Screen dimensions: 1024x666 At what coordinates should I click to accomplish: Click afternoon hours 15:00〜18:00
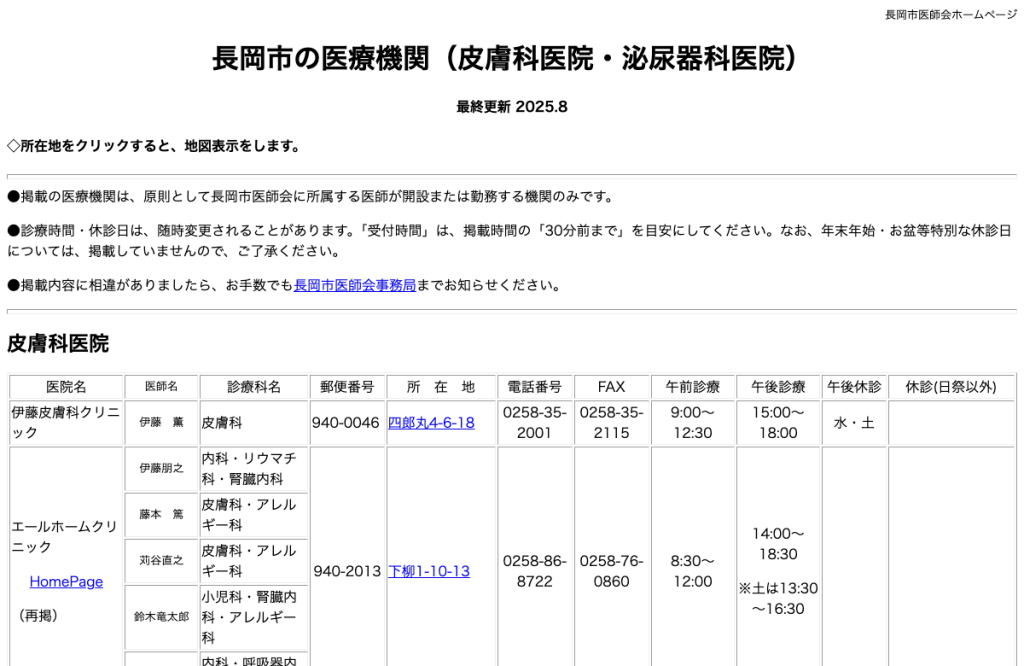(778, 423)
